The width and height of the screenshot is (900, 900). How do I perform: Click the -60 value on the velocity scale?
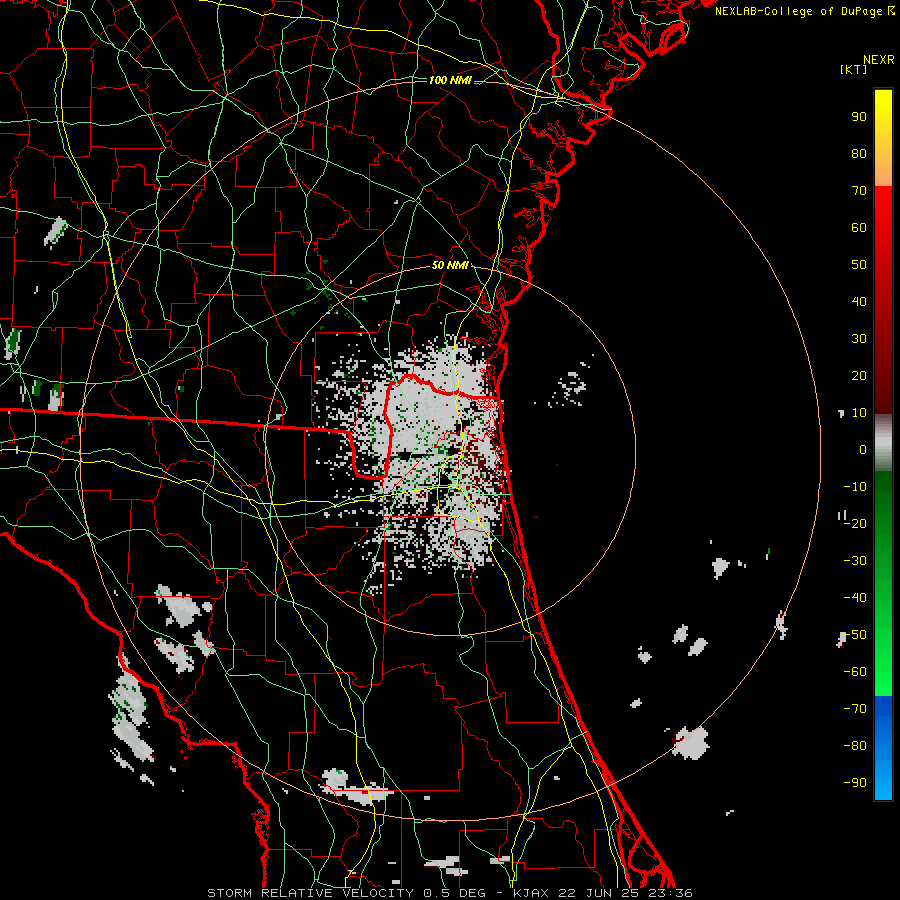pyautogui.click(x=855, y=672)
